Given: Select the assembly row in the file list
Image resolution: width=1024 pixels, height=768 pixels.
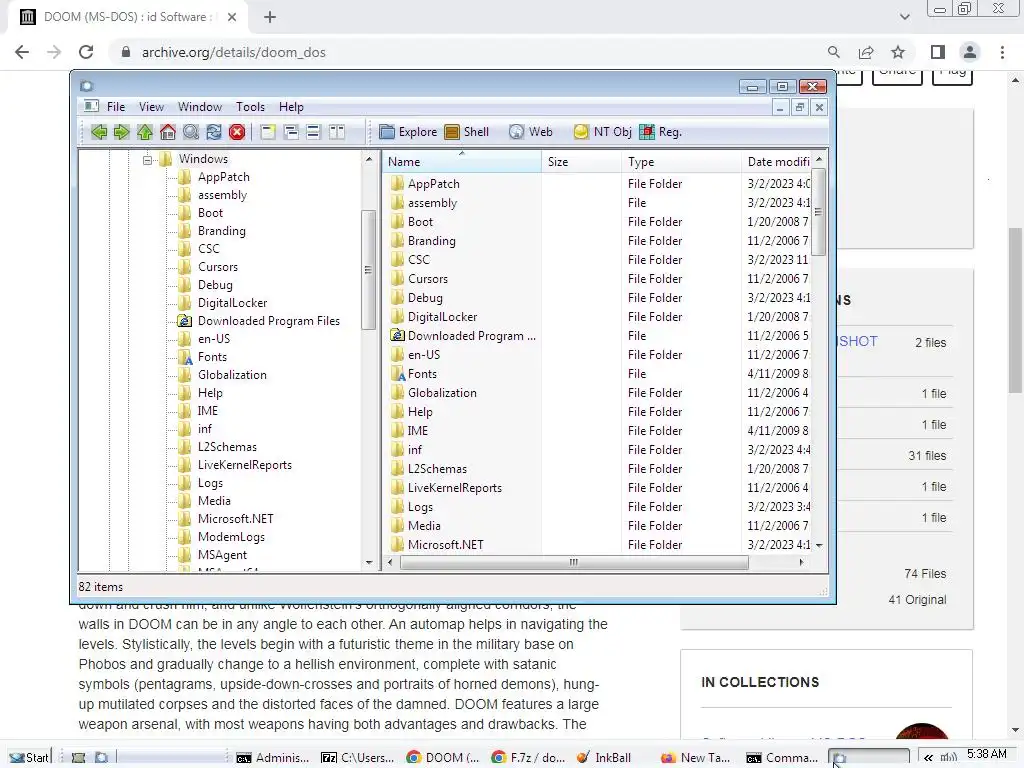Looking at the screenshot, I should click(x=598, y=203).
